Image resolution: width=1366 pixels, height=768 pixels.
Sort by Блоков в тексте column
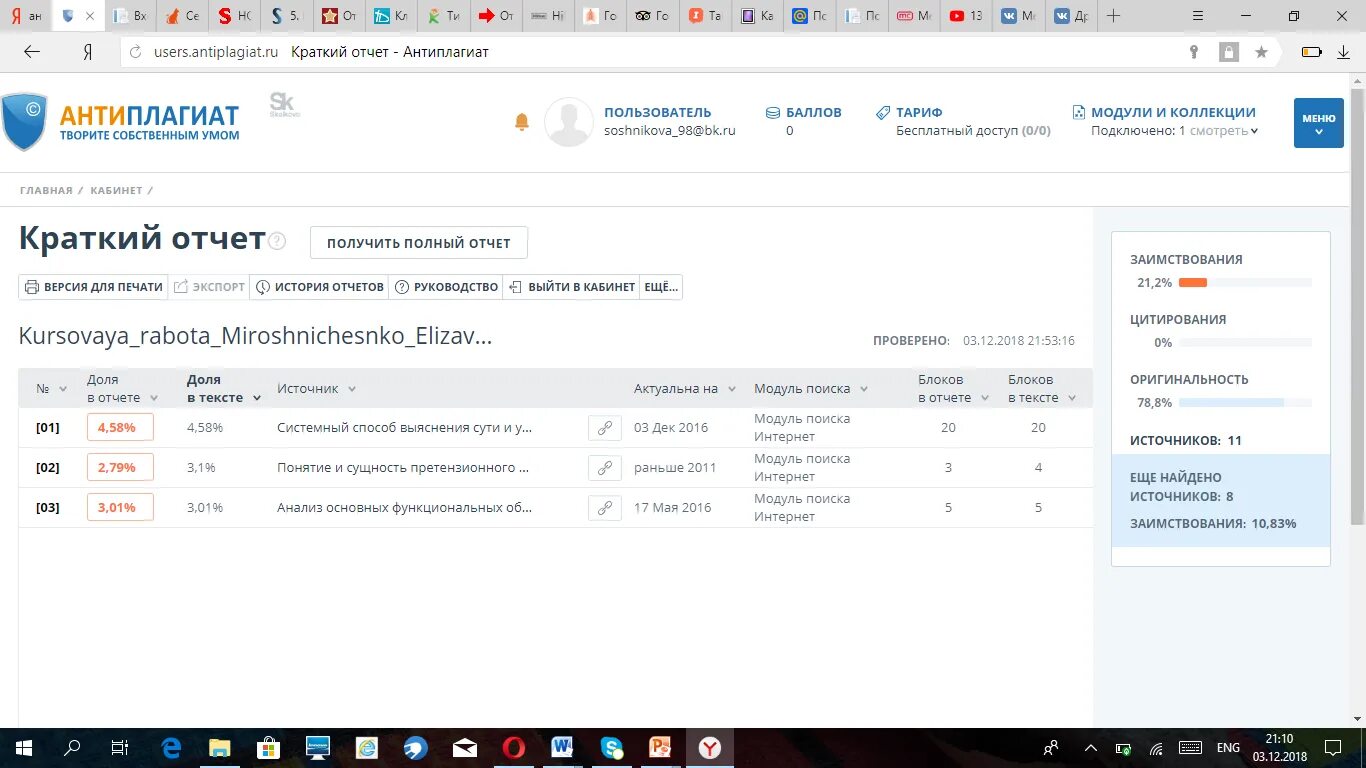pos(1071,398)
